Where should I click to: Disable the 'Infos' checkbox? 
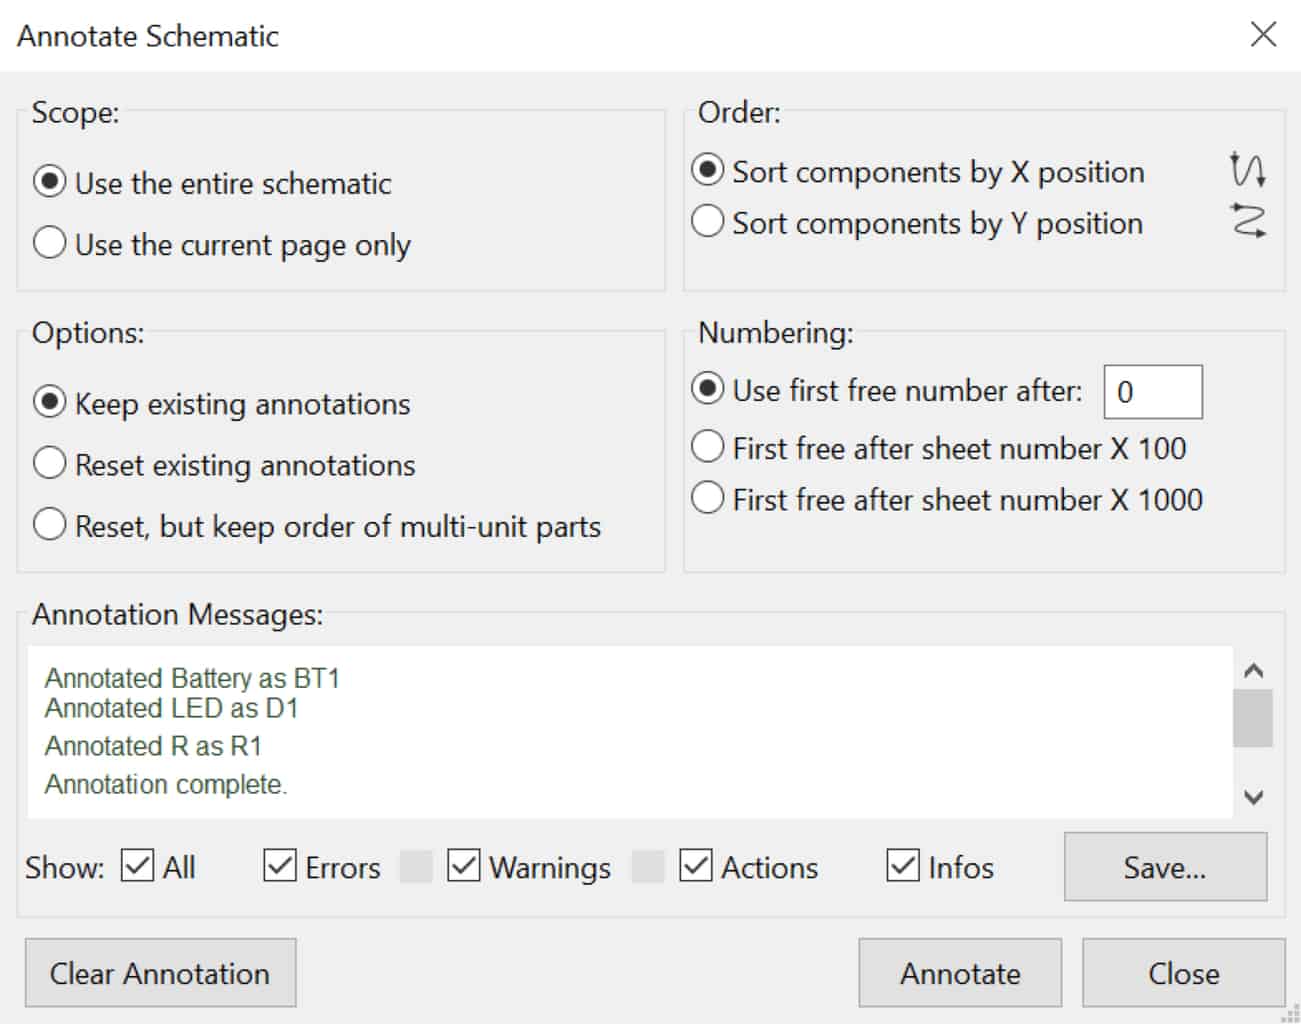pos(901,866)
